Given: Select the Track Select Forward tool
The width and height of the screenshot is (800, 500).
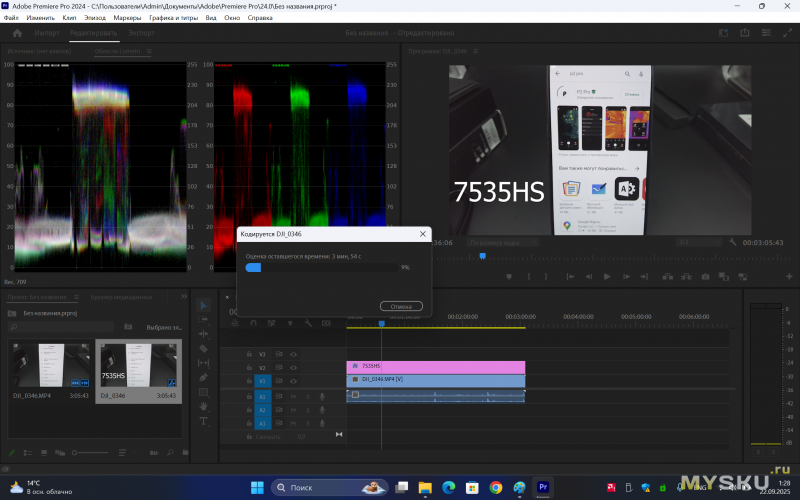Looking at the screenshot, I should [204, 319].
